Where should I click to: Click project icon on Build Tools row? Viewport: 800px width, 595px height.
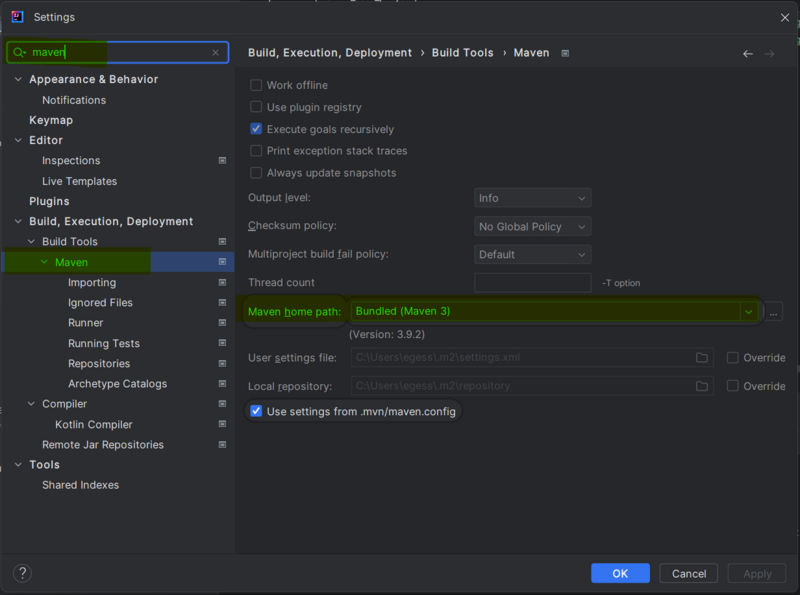coord(222,241)
